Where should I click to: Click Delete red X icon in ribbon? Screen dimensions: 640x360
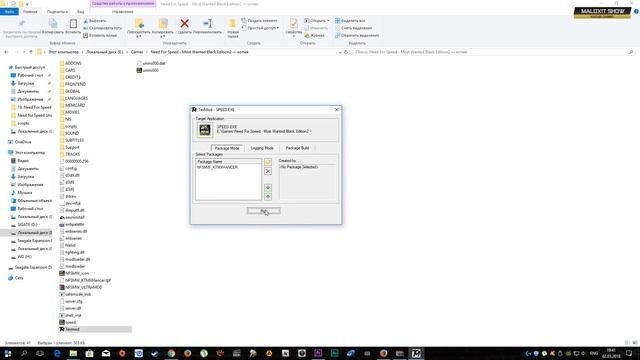[184, 24]
